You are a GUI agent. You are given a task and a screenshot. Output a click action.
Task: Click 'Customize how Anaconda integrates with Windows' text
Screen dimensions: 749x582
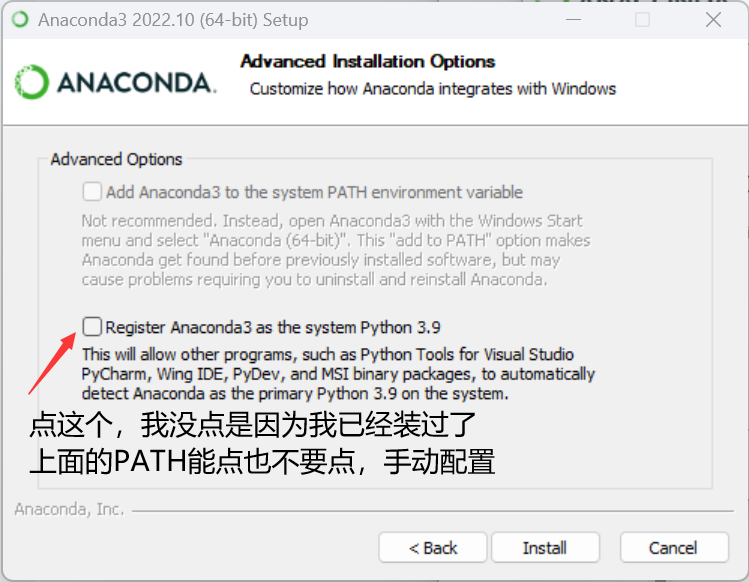pyautogui.click(x=433, y=89)
